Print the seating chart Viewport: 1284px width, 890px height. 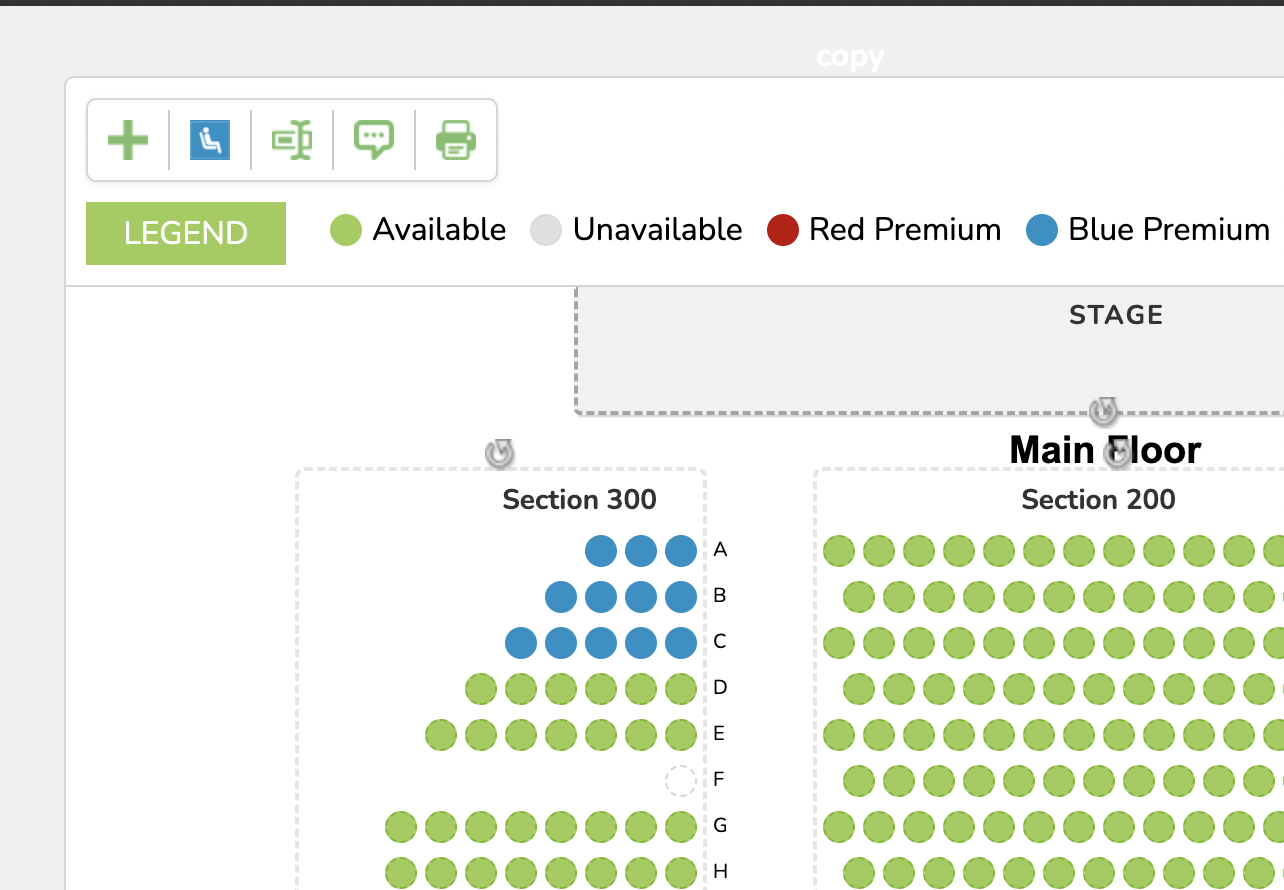tap(456, 140)
